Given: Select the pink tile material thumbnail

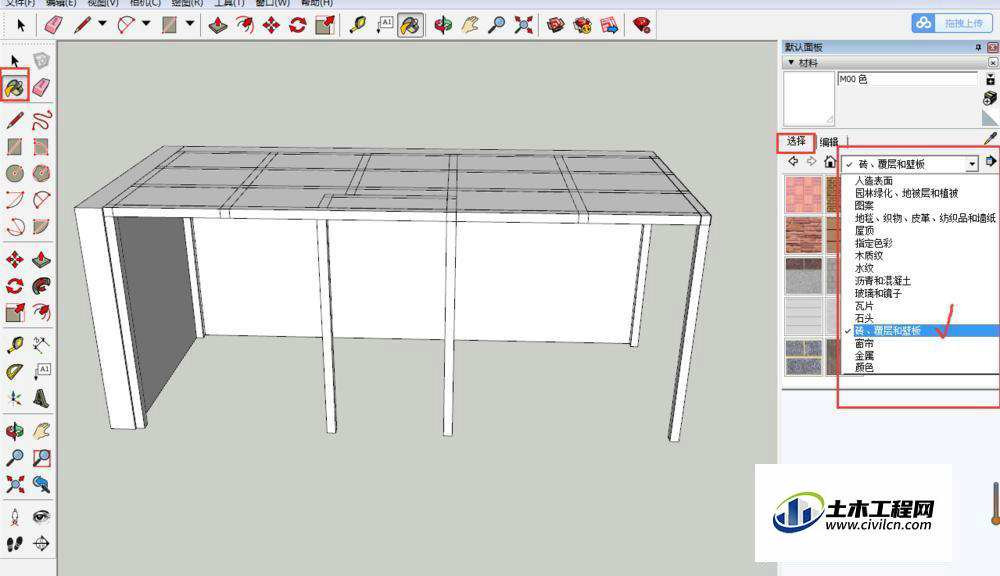Looking at the screenshot, I should click(804, 195).
